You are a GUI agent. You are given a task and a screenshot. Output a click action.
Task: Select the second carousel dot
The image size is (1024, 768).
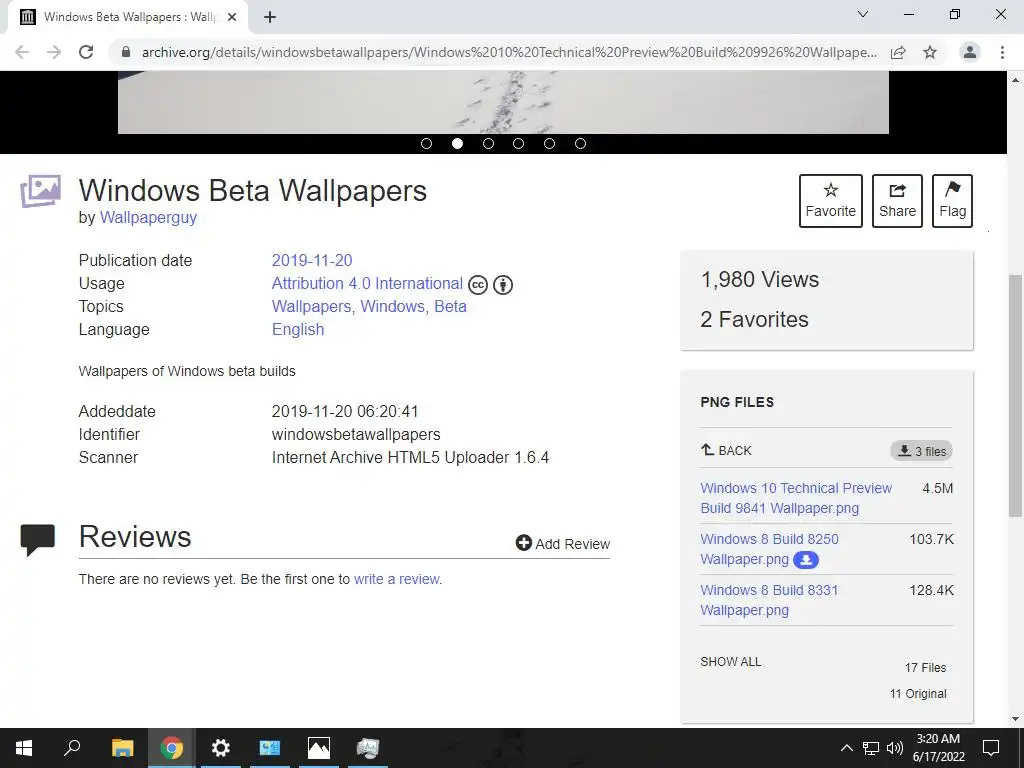point(457,144)
